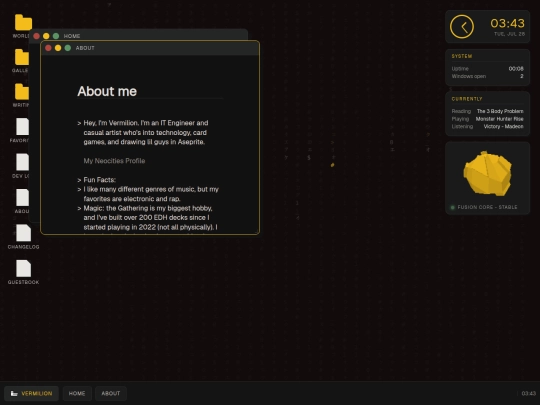The image size is (540, 405).
Task: Click Monster Hunter Rise playing entry
Action: (x=499, y=119)
